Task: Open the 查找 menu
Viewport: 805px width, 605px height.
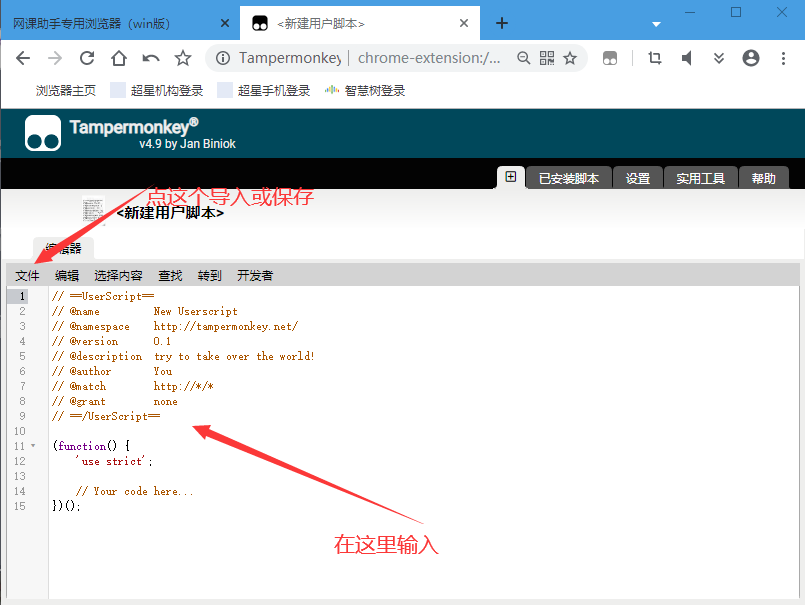Action: coord(170,276)
